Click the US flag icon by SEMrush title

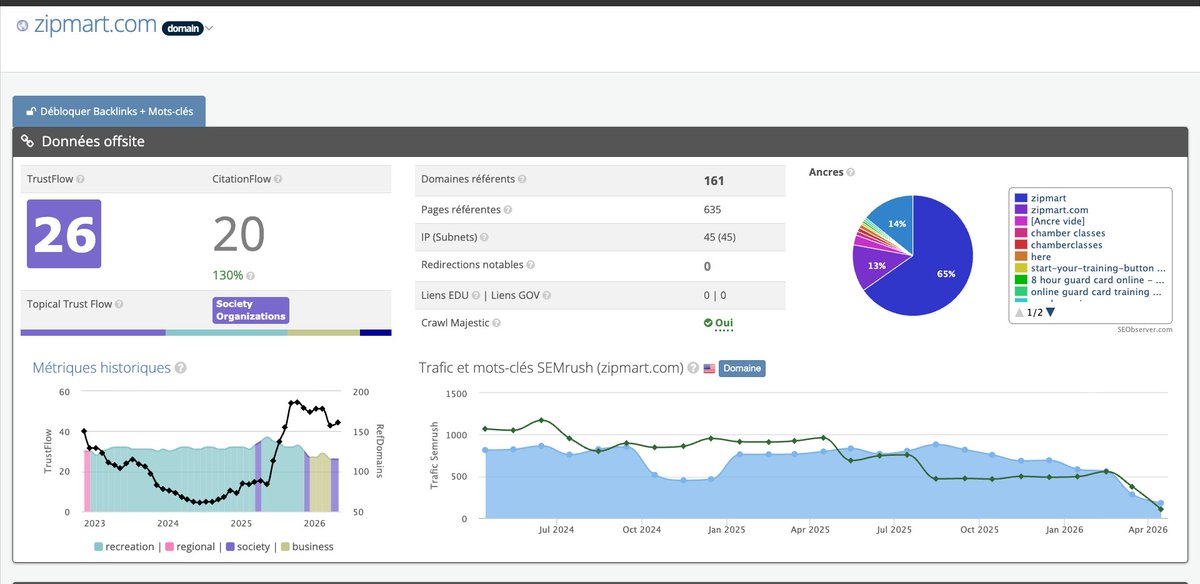(709, 368)
